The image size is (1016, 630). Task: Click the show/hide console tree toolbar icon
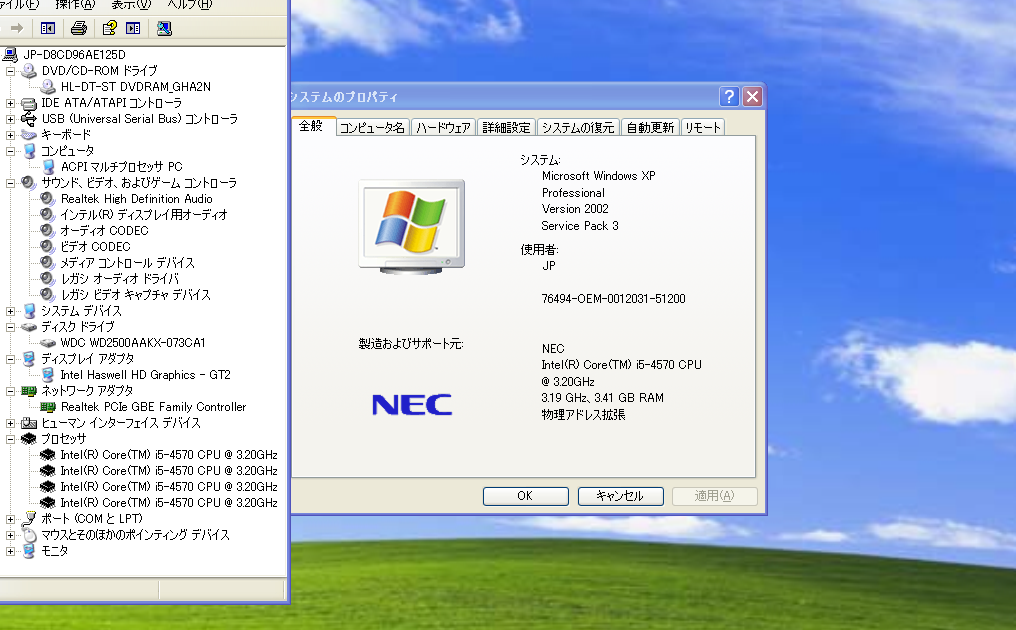48,28
